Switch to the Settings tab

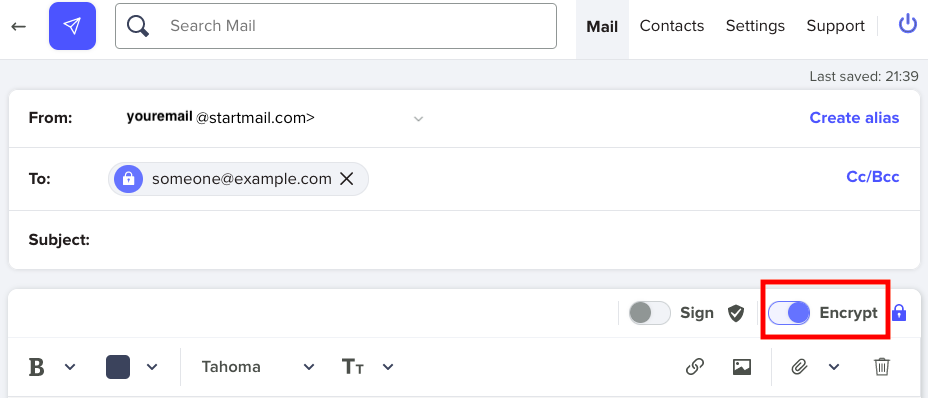tap(755, 26)
